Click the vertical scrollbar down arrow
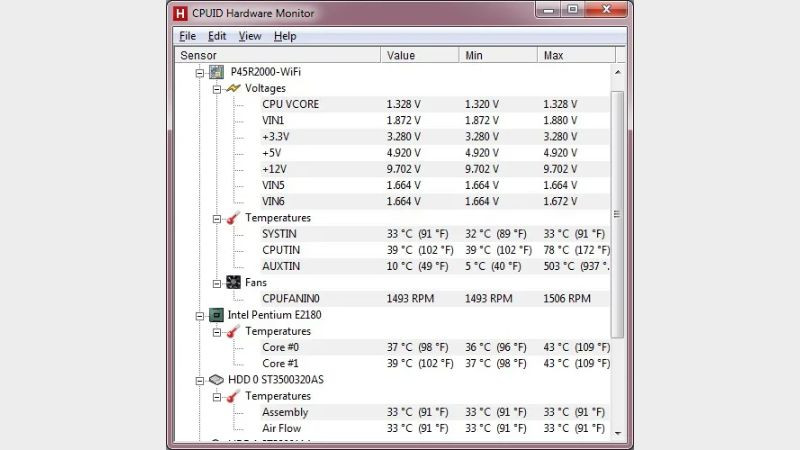 click(617, 431)
